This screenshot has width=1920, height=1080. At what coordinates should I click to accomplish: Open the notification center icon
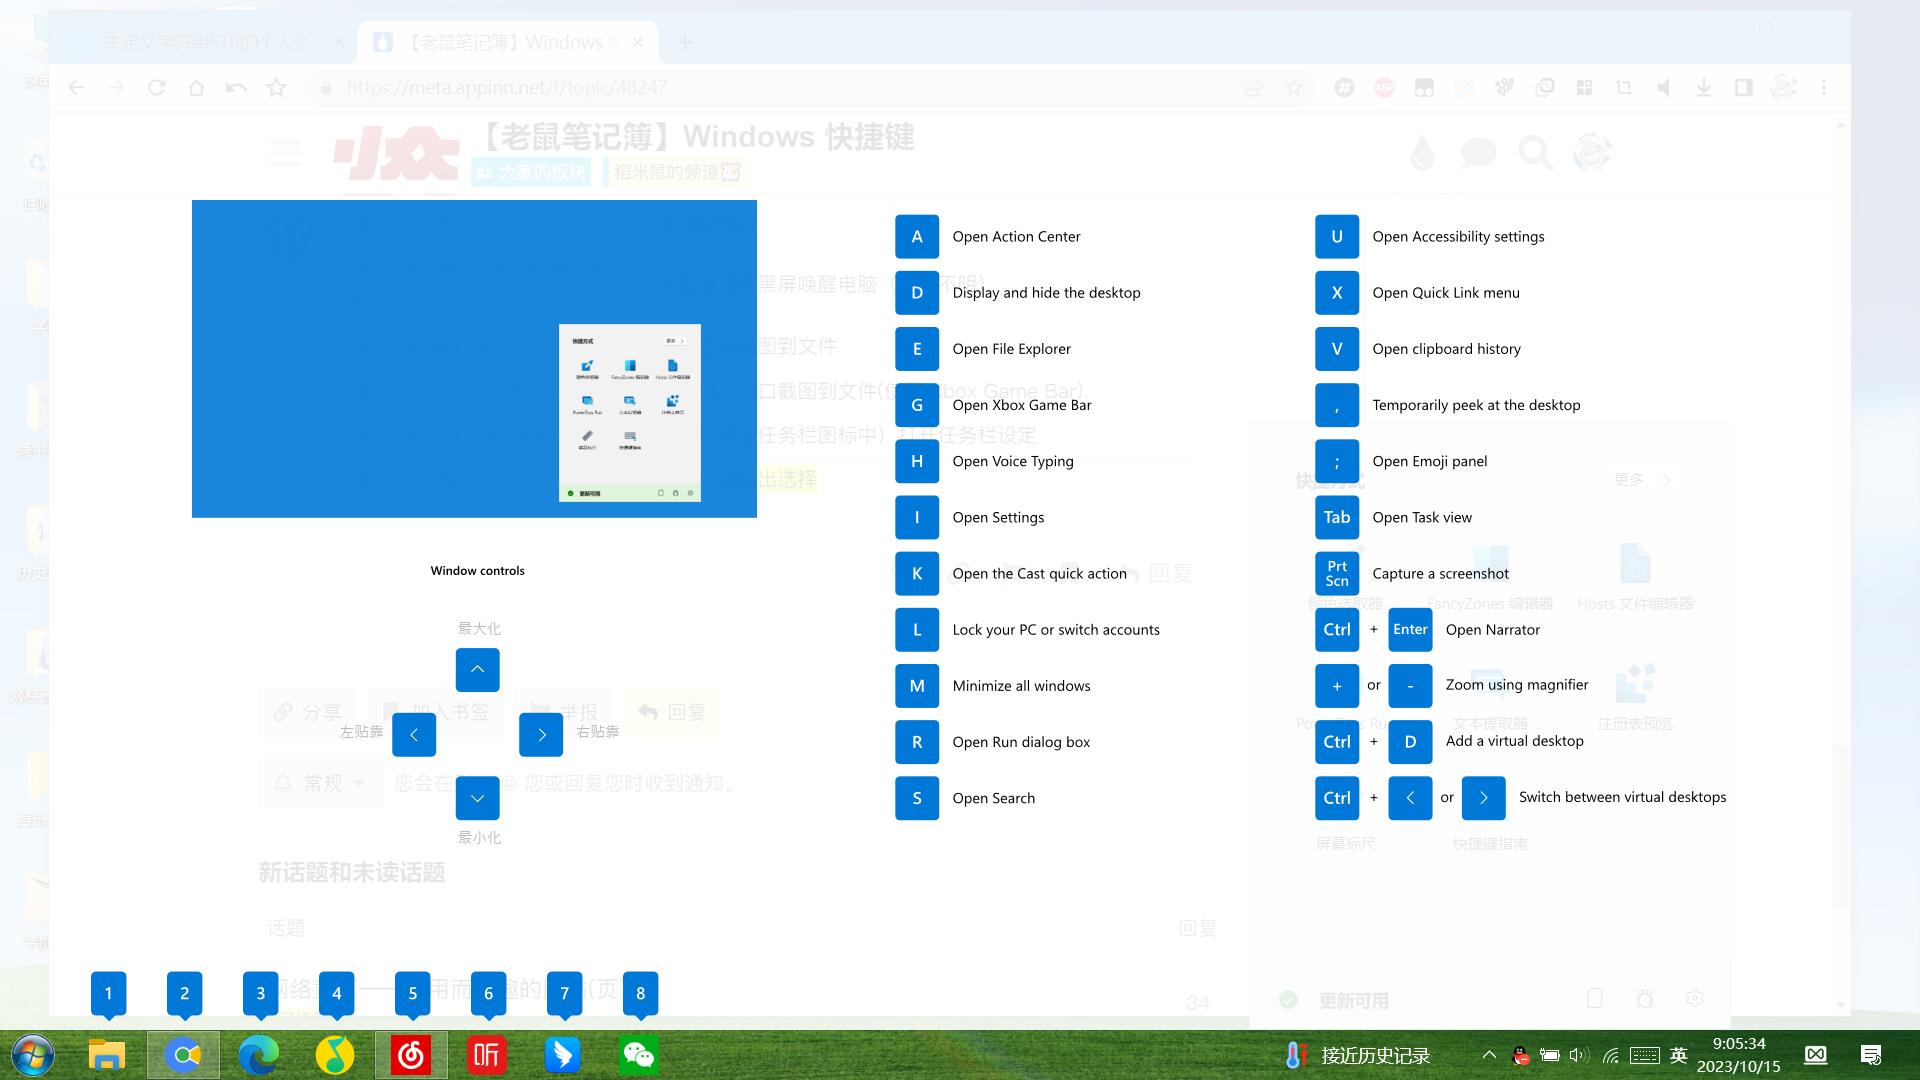[1870, 1055]
